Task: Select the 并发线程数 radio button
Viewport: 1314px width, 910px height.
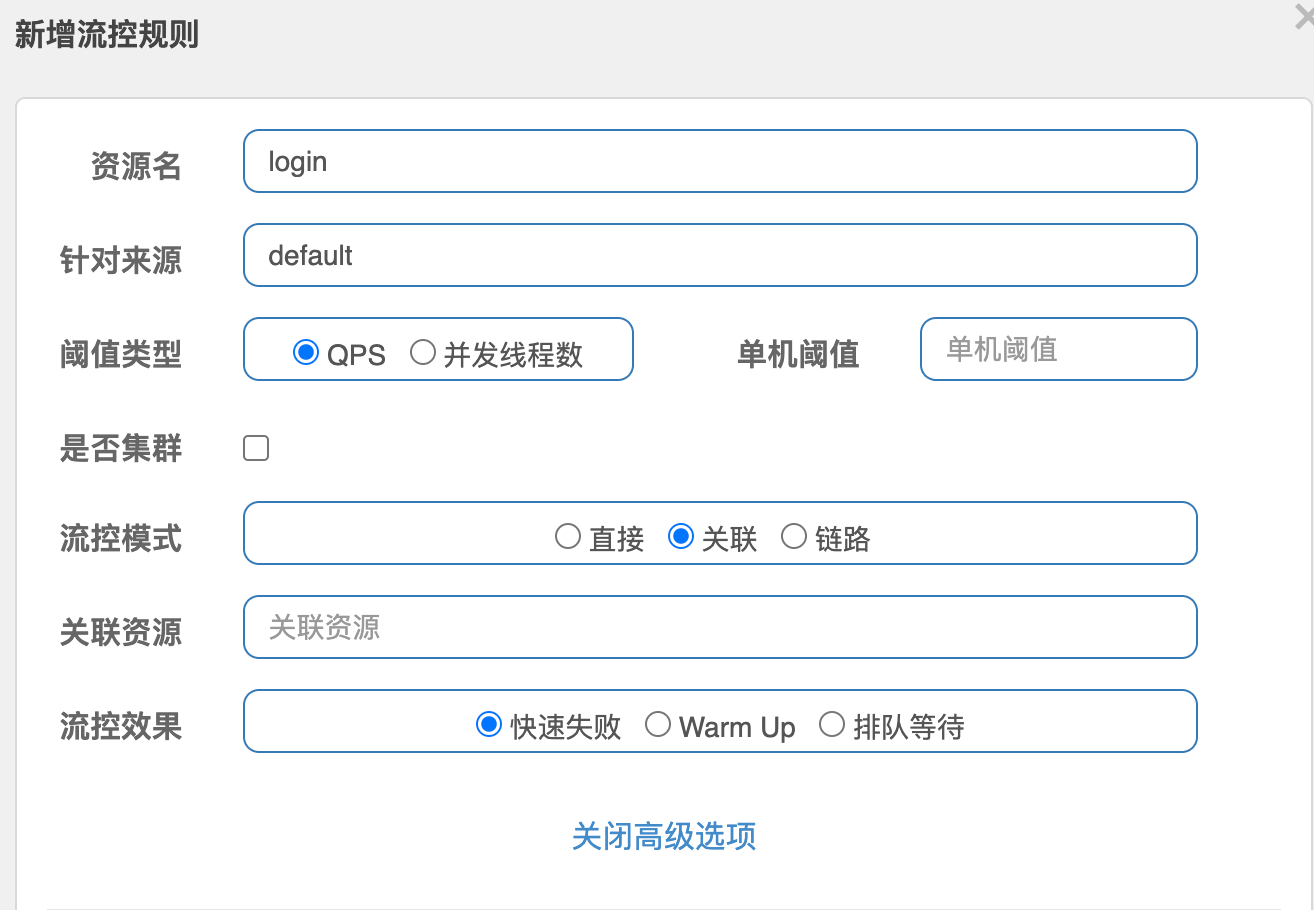Action: pos(423,352)
